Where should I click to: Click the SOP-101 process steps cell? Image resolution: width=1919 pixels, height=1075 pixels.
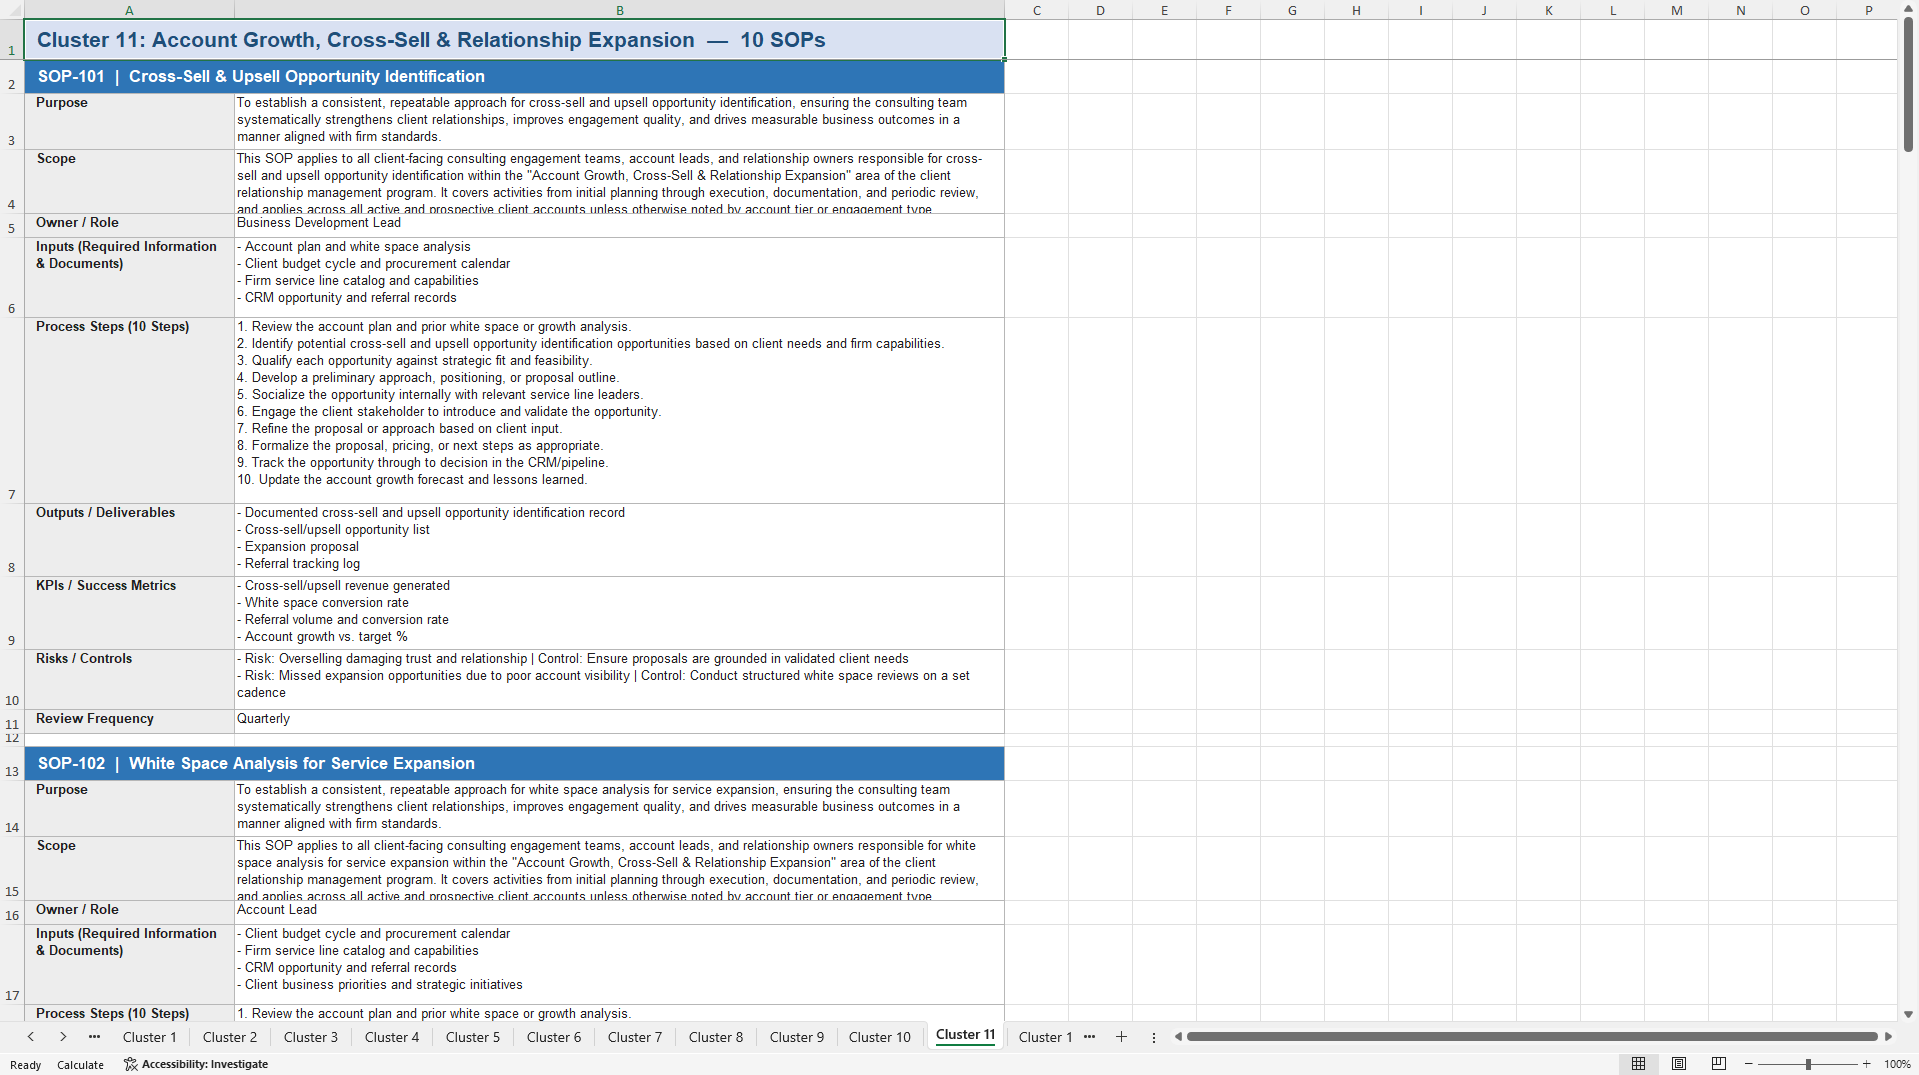(x=619, y=410)
